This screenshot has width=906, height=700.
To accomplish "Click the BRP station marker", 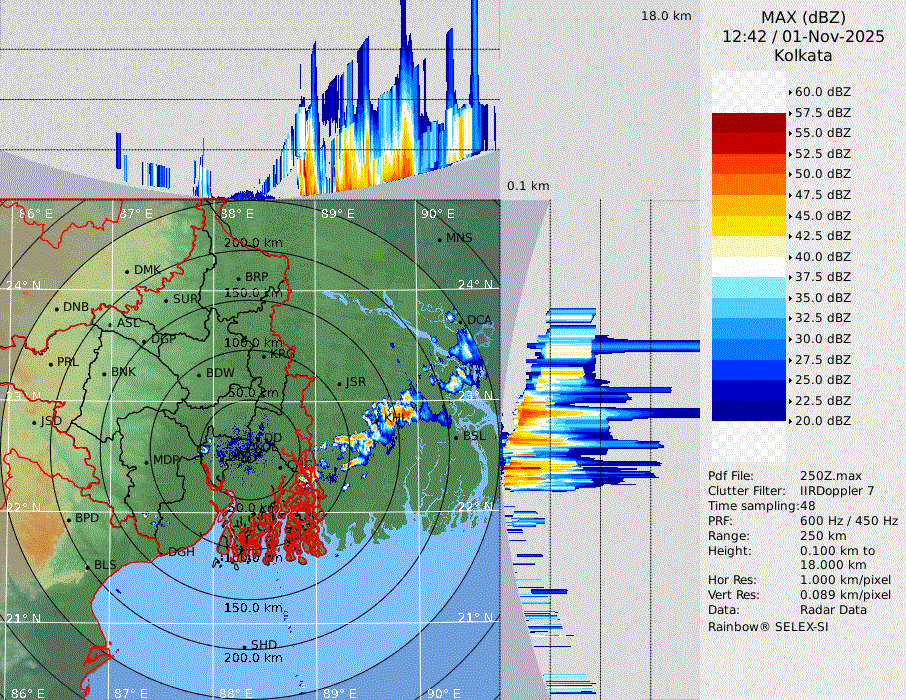I will click(239, 278).
